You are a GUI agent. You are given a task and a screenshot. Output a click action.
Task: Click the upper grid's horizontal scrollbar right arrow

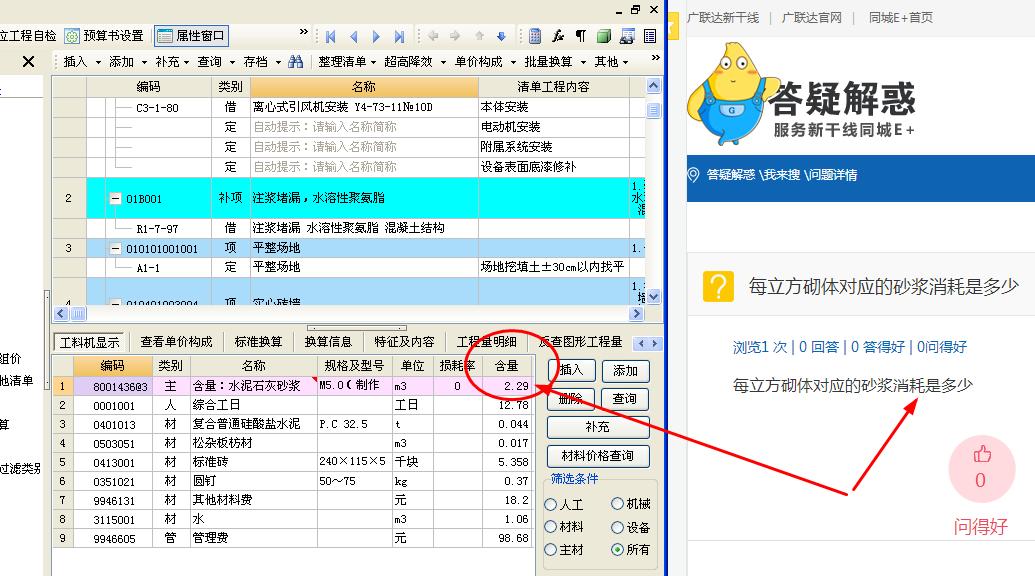[x=637, y=313]
